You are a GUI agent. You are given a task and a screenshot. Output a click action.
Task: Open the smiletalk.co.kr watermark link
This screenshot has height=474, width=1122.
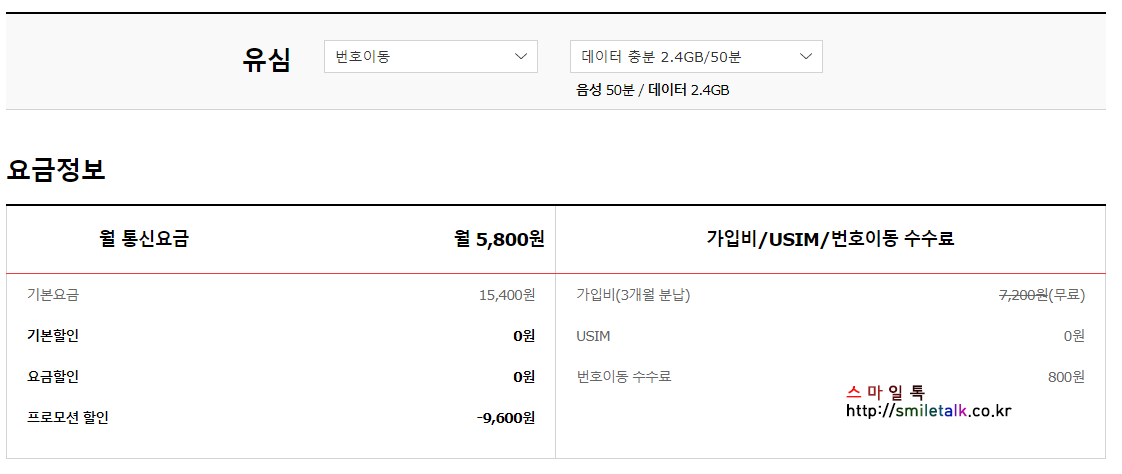click(x=928, y=411)
